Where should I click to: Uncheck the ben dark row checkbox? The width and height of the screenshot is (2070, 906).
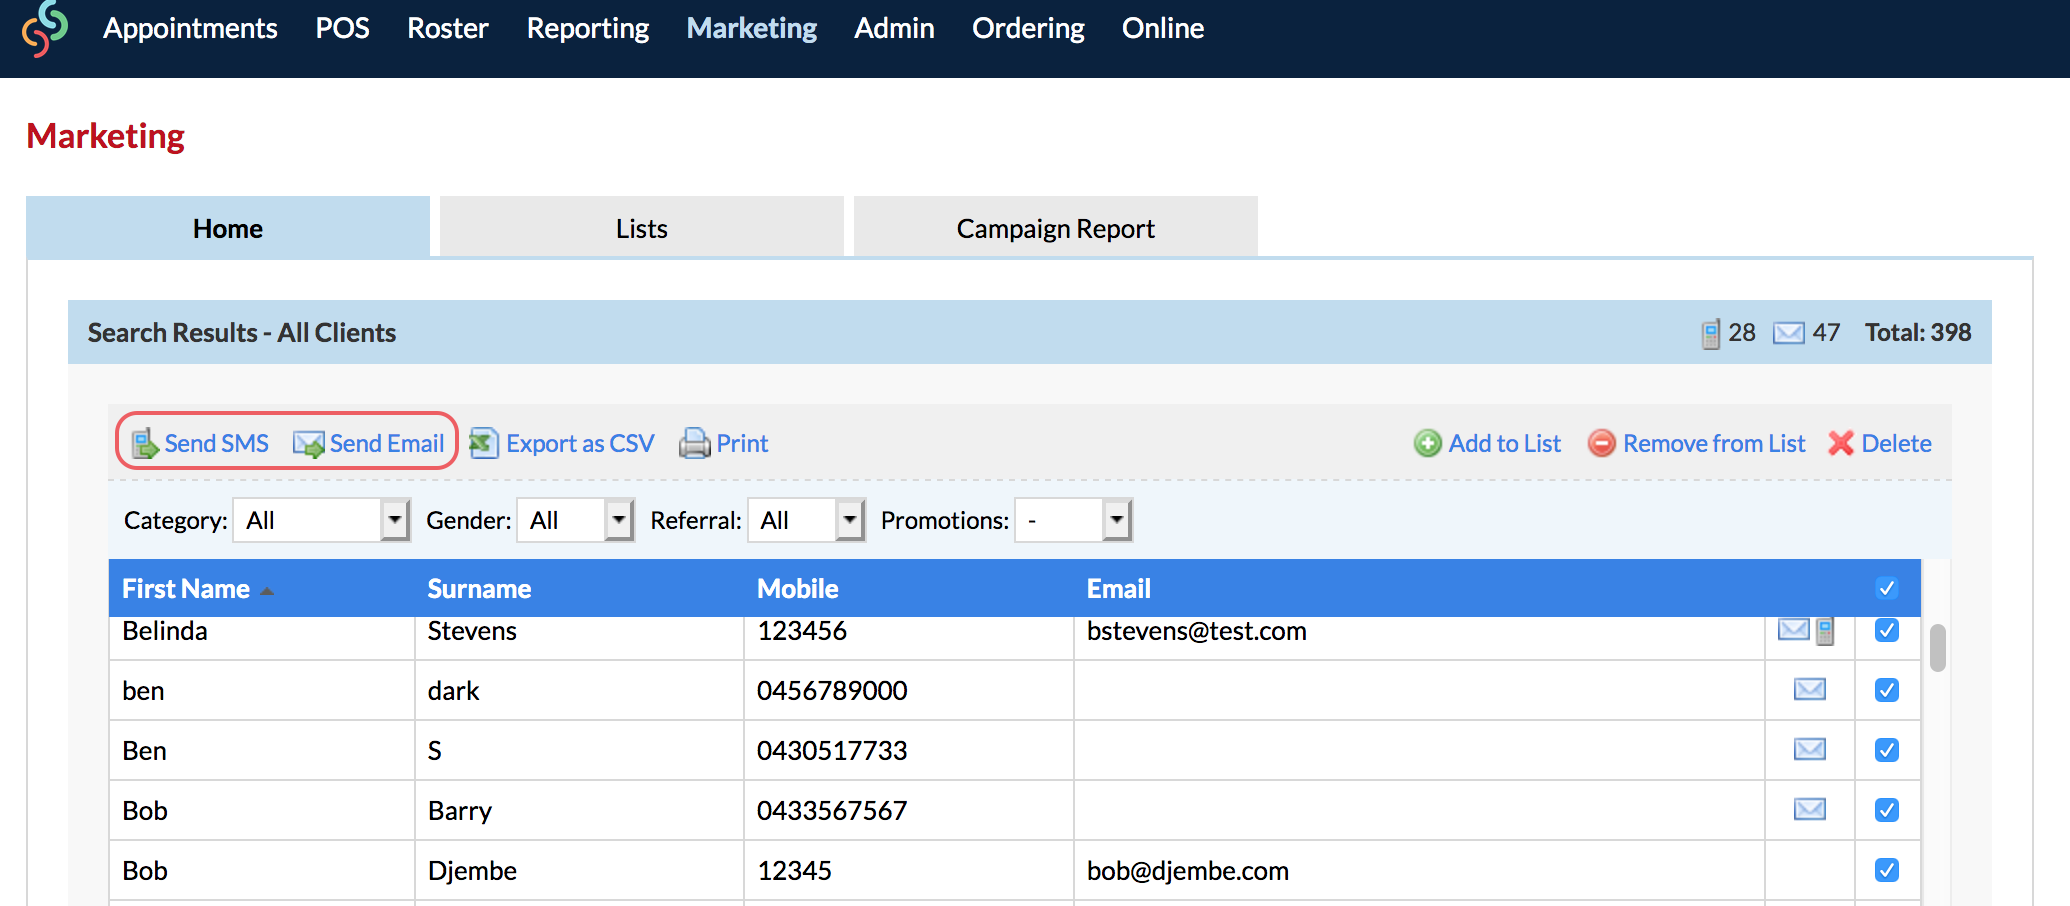coord(1887,690)
